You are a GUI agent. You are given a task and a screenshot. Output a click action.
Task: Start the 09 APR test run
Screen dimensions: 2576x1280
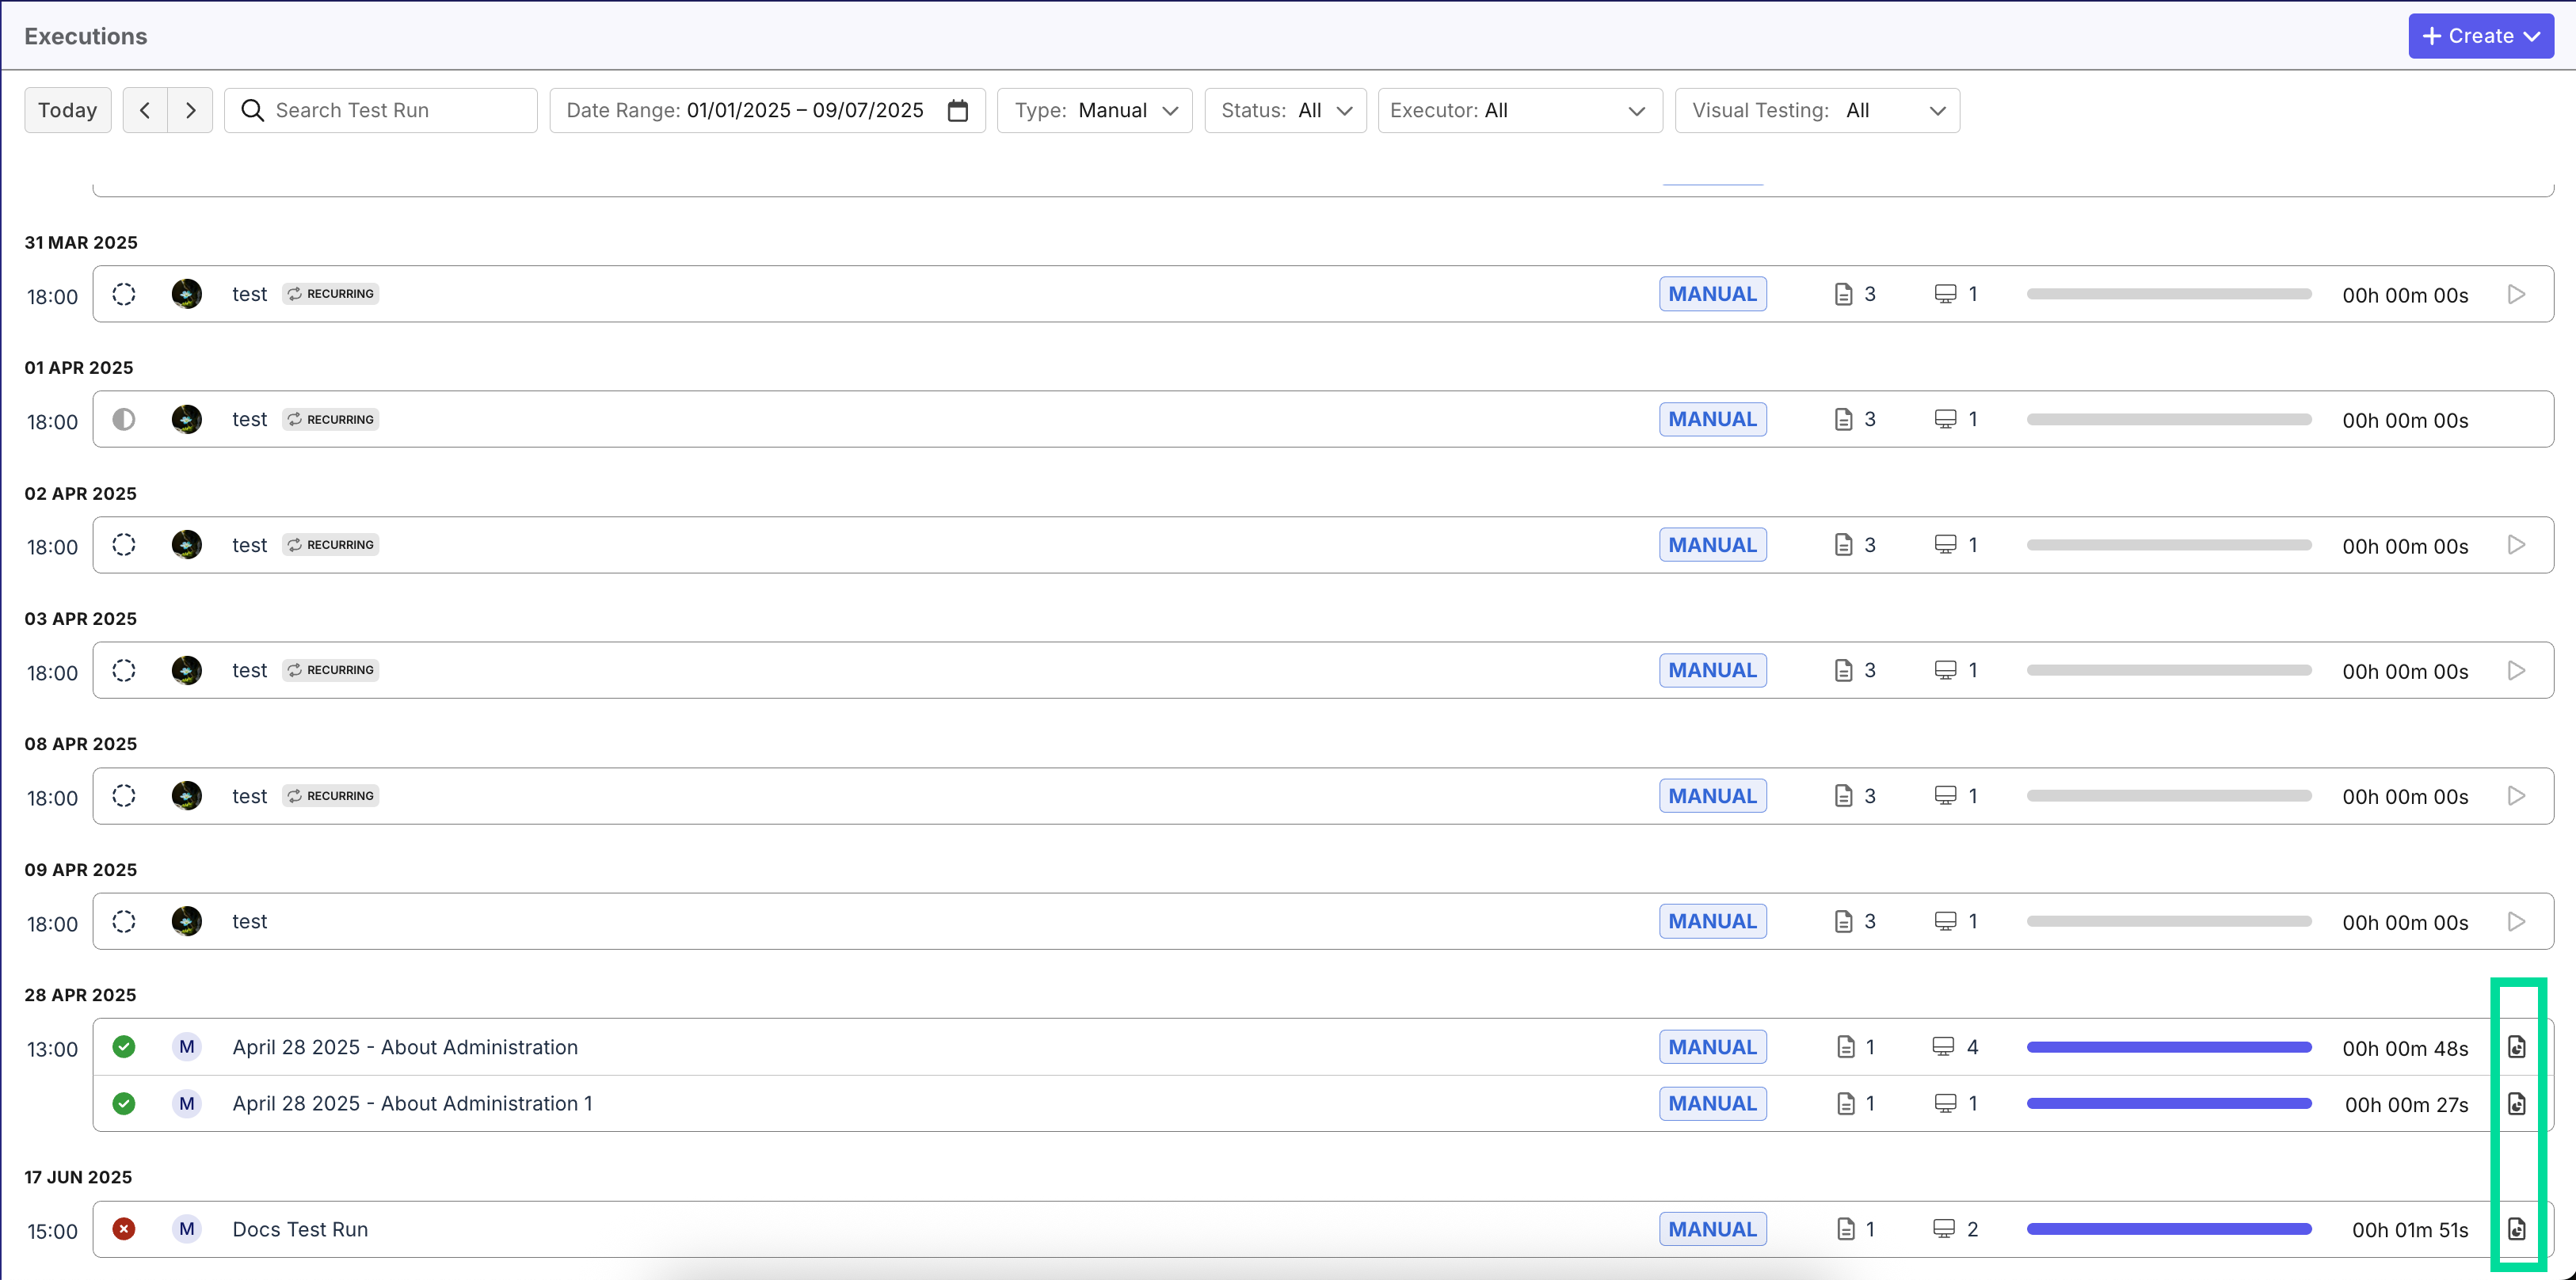click(2516, 921)
